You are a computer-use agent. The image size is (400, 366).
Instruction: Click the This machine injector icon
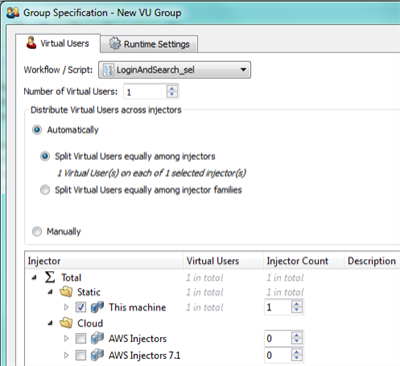(97, 307)
